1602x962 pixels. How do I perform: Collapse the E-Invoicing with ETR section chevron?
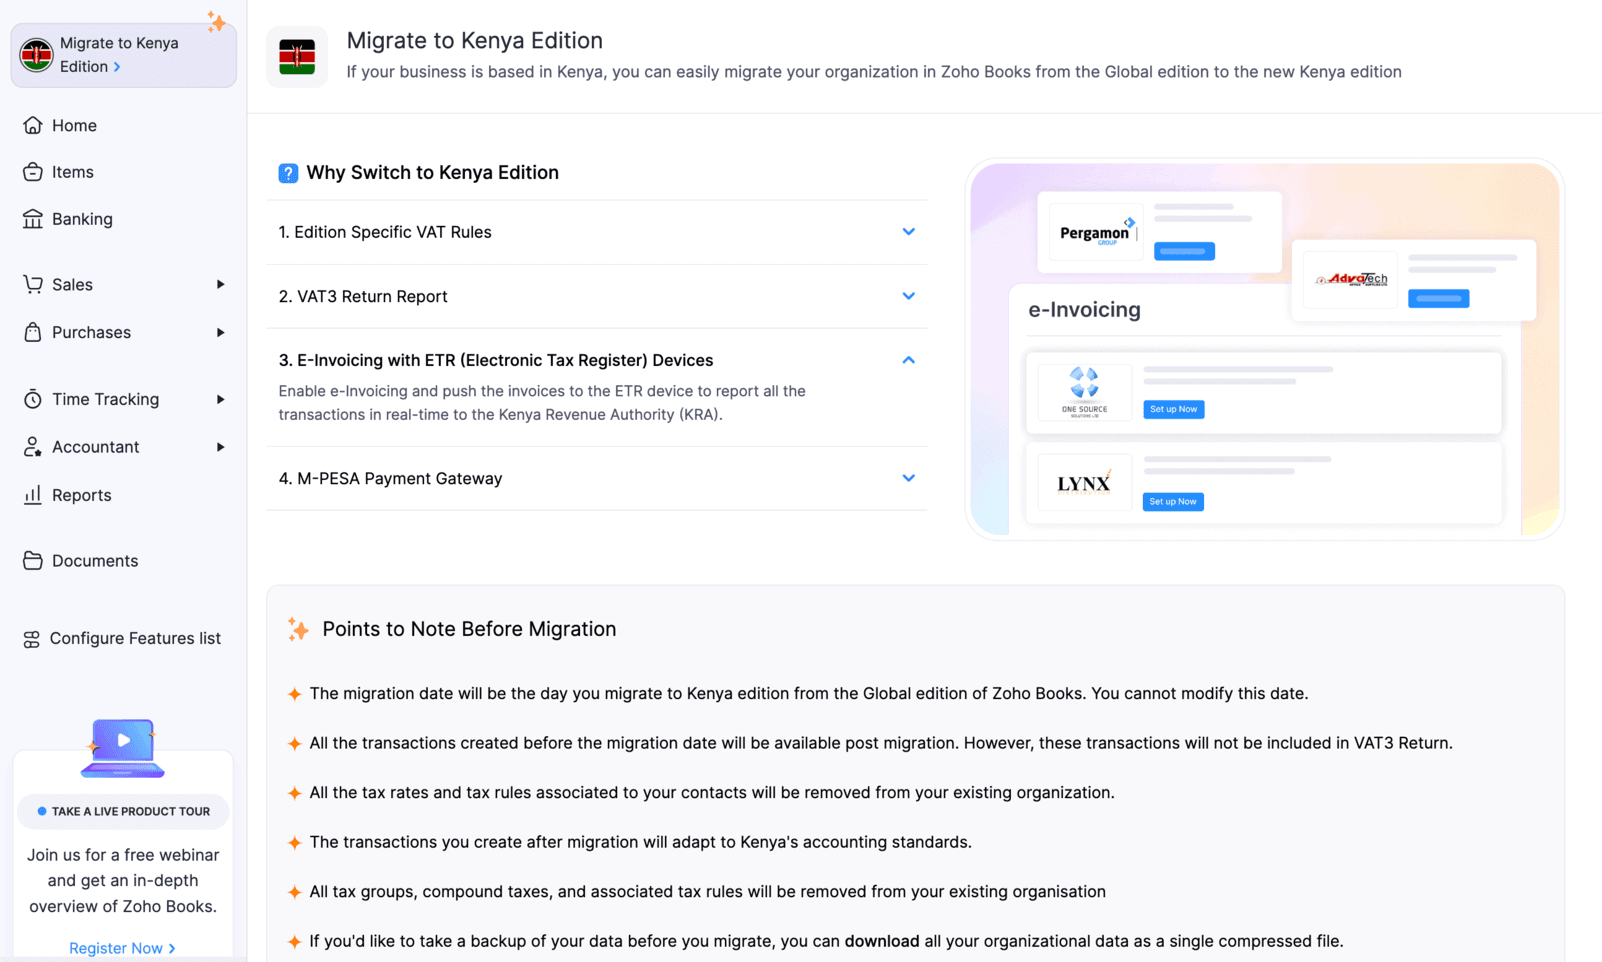click(x=908, y=360)
